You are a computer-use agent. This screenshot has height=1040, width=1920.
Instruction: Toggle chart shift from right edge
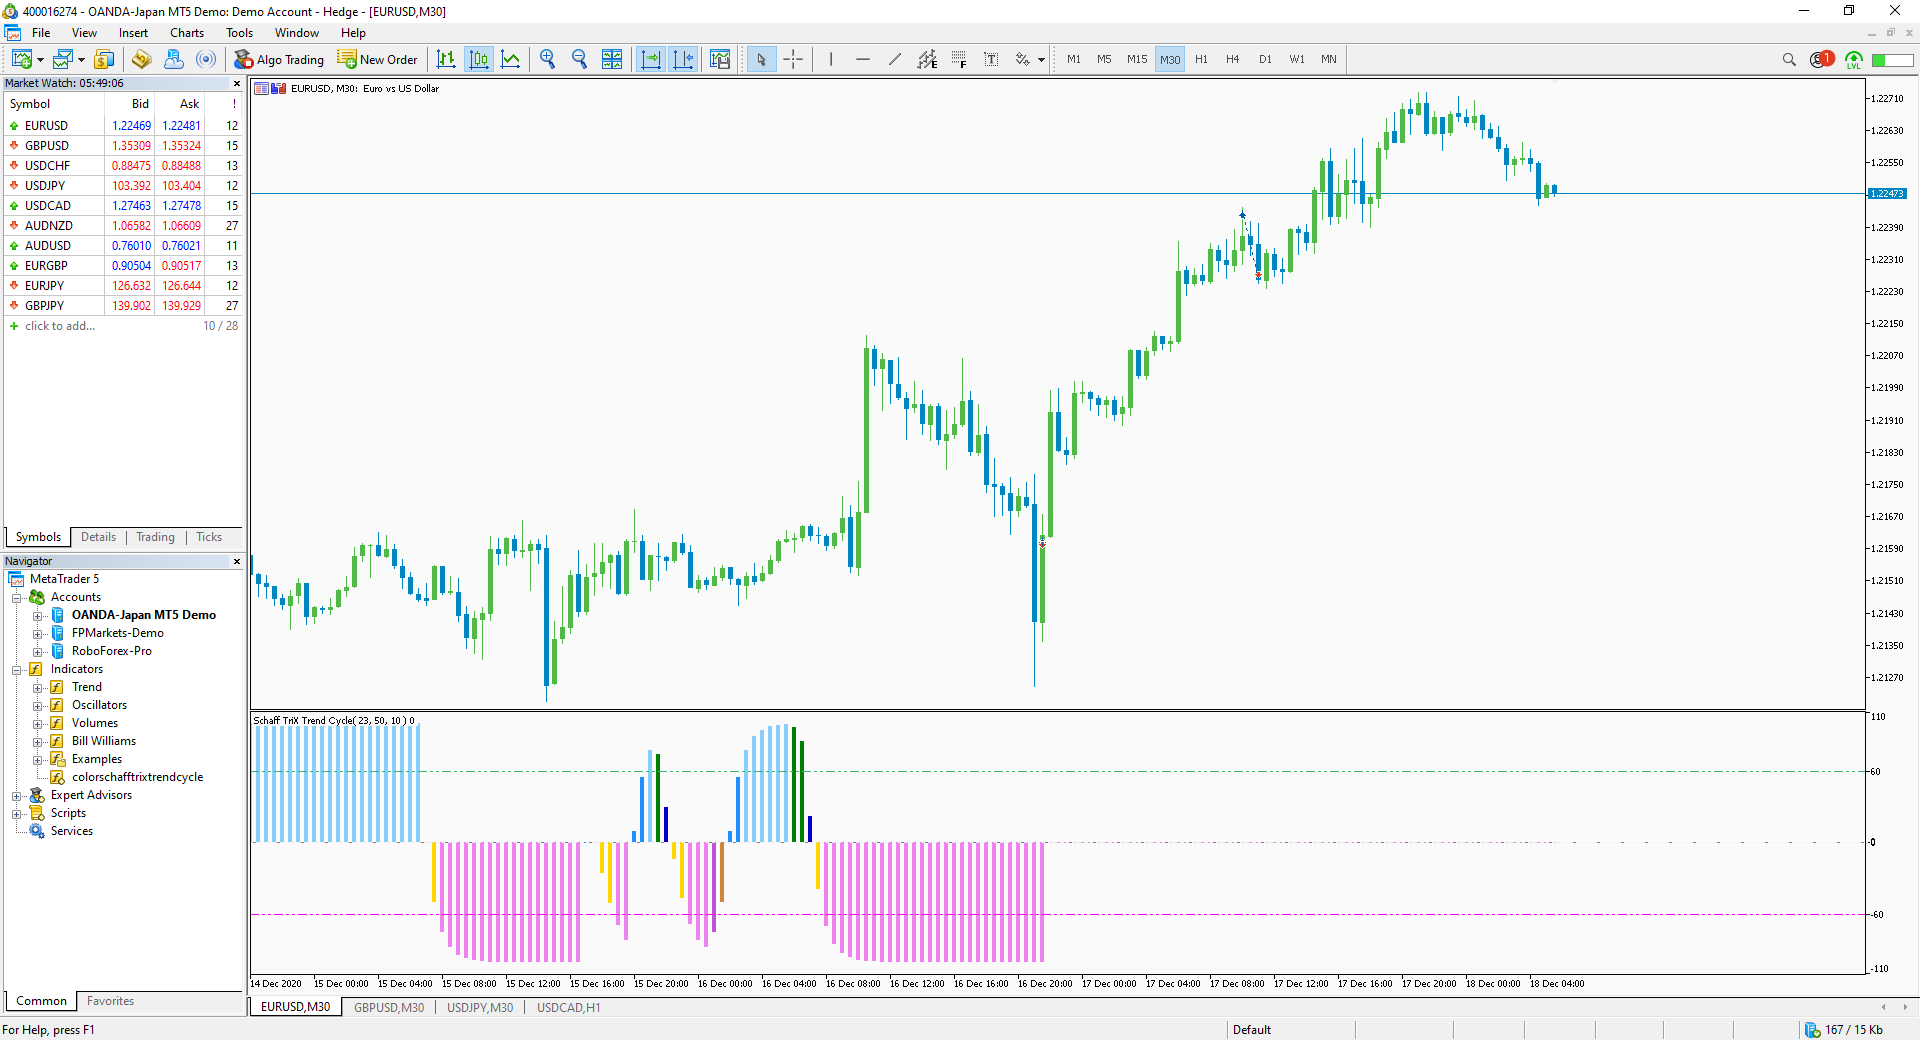[684, 59]
